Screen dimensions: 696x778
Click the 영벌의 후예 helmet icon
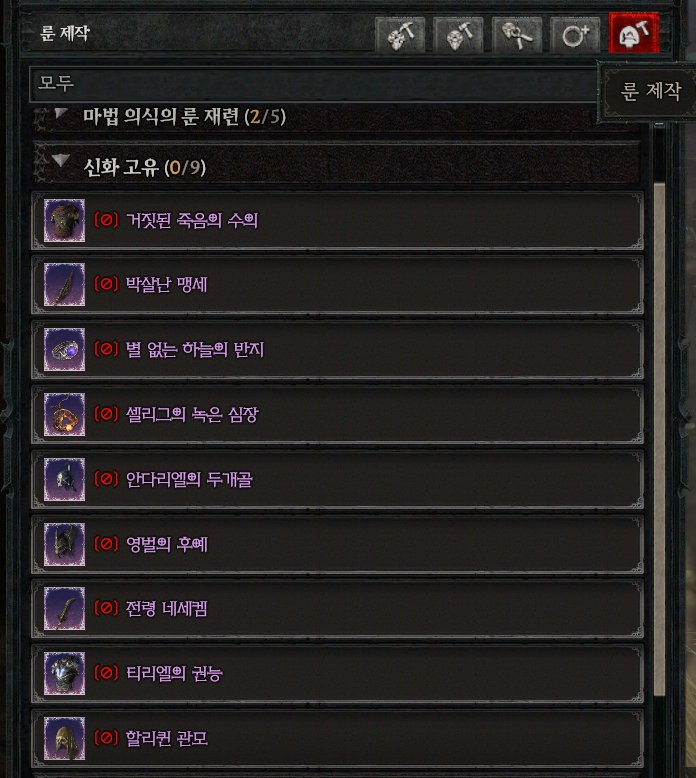(64, 544)
